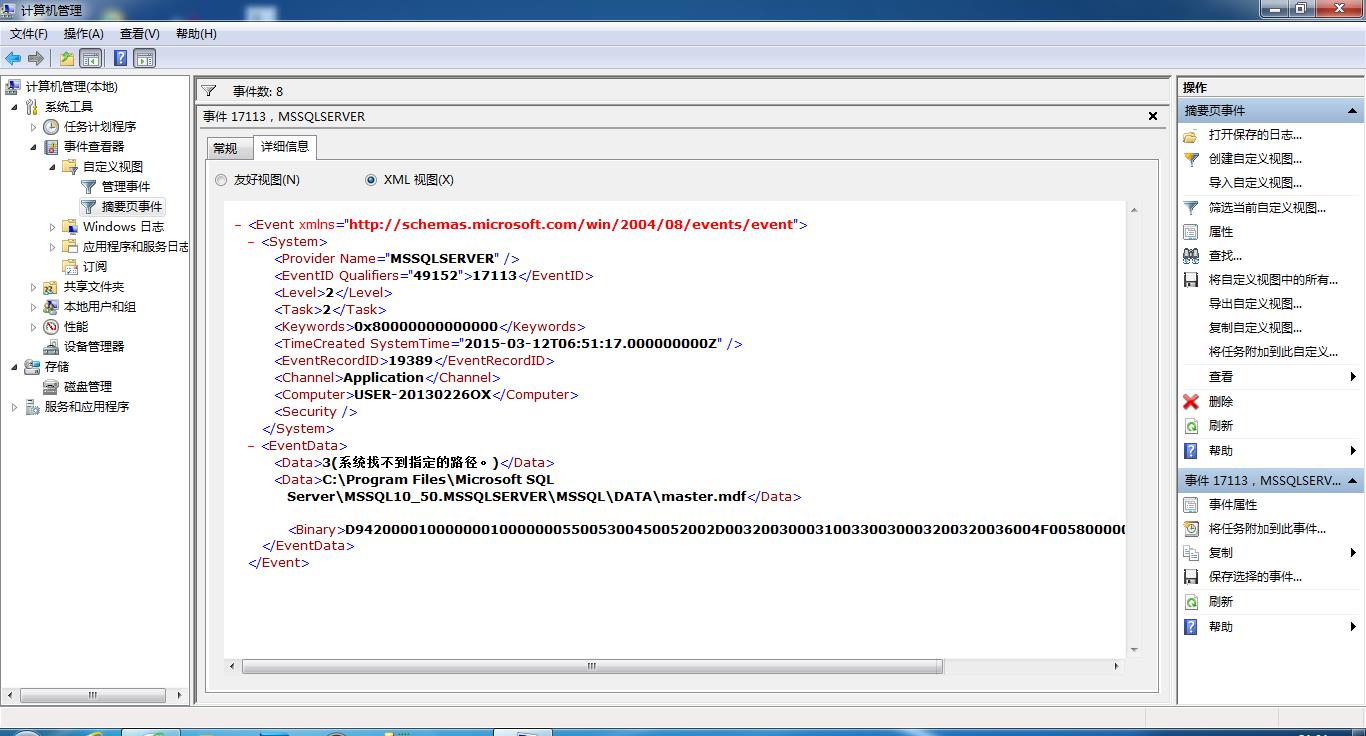Click the 属性 properties icon in actions
This screenshot has height=736, width=1366.
tap(1191, 232)
